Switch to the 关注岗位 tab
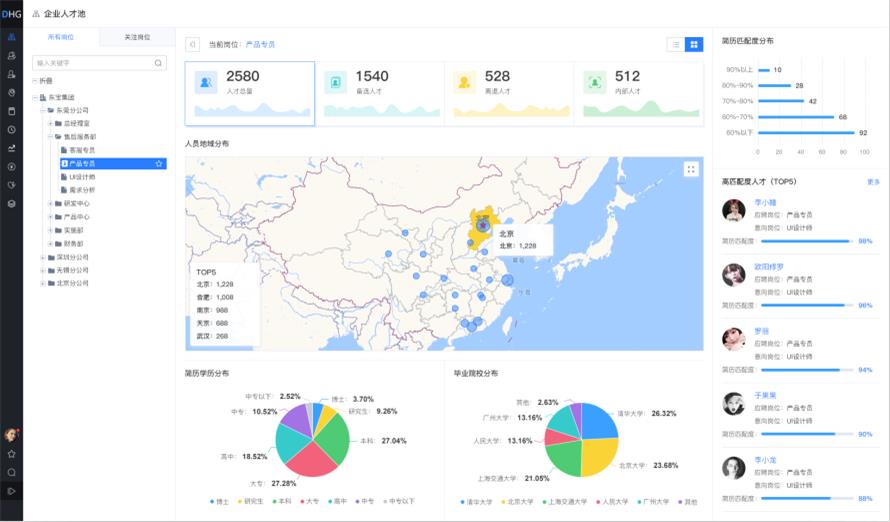The width and height of the screenshot is (890, 522). coord(137,37)
